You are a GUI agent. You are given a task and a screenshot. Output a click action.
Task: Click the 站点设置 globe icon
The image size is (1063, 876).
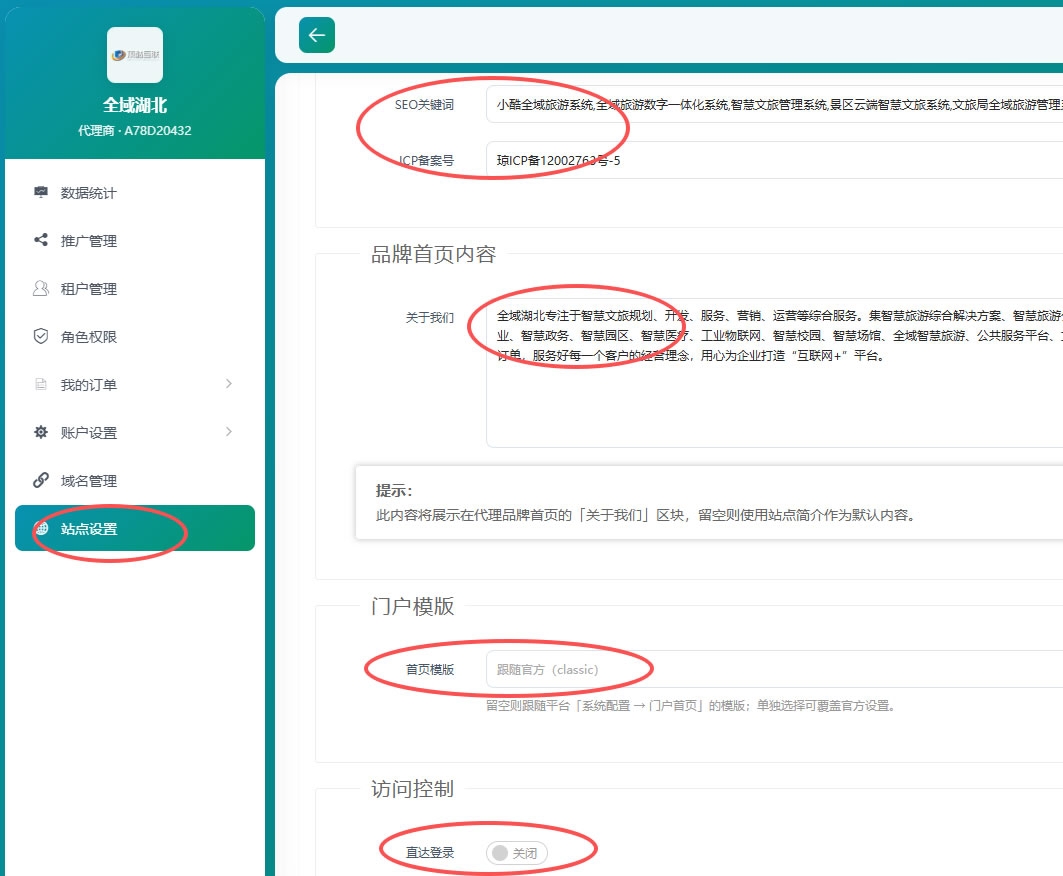point(41,528)
